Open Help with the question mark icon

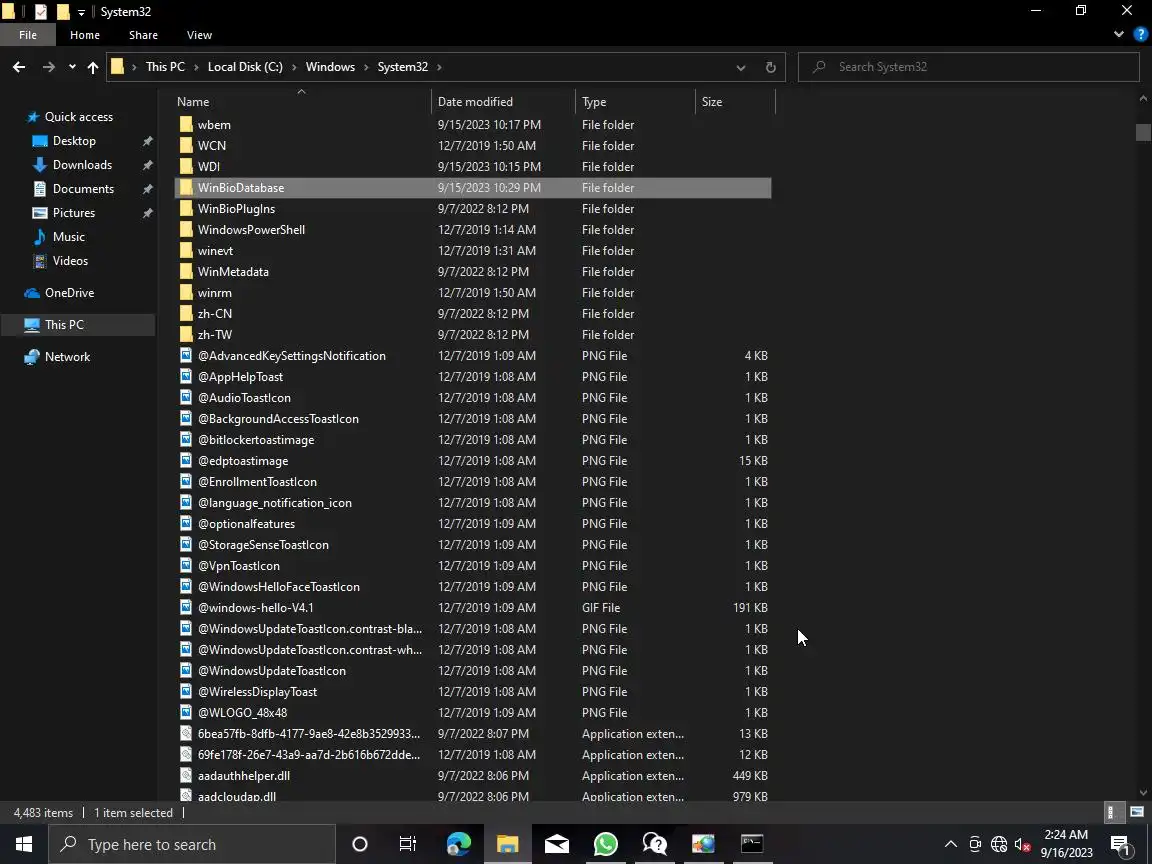pyautogui.click(x=1141, y=34)
